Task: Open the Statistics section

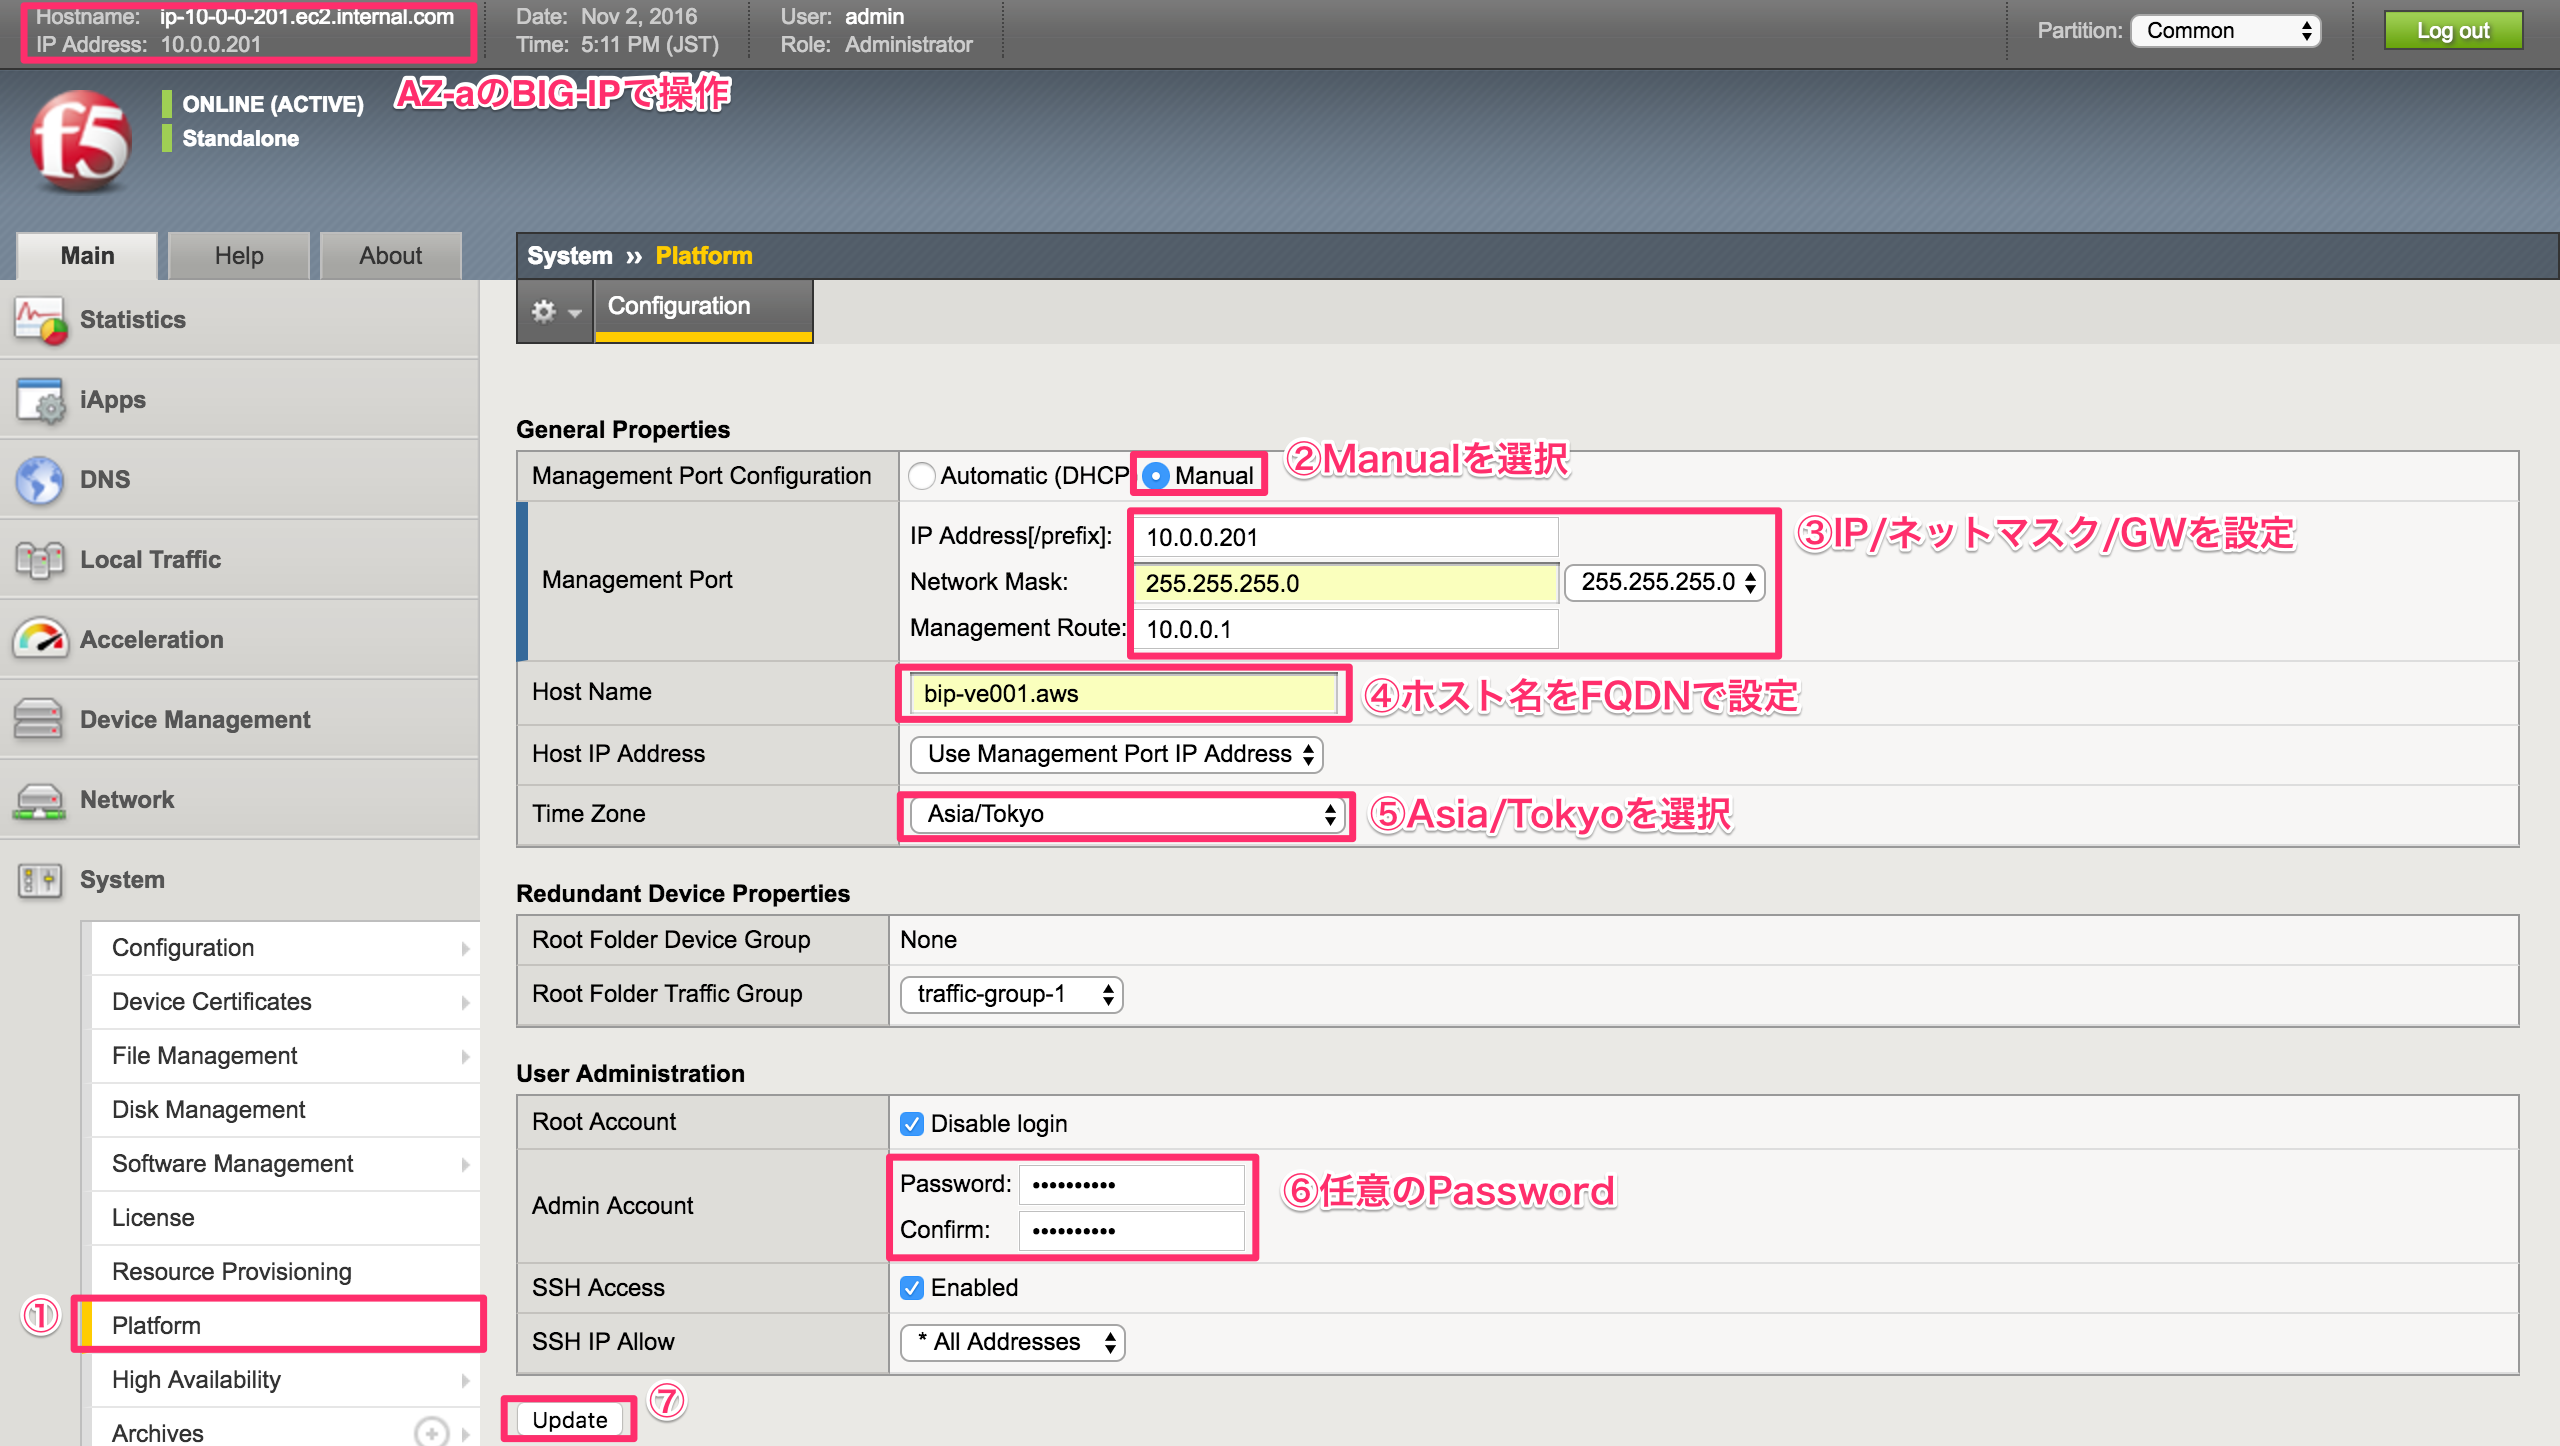Action: (x=132, y=319)
